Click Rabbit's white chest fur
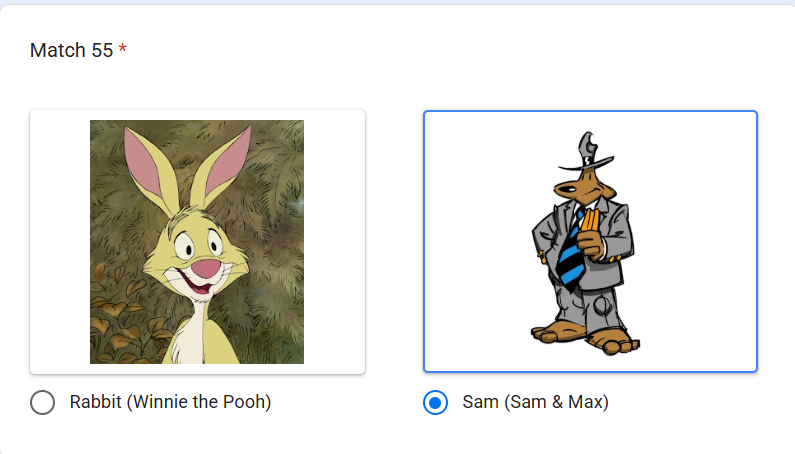The image size is (795, 454). [x=189, y=337]
